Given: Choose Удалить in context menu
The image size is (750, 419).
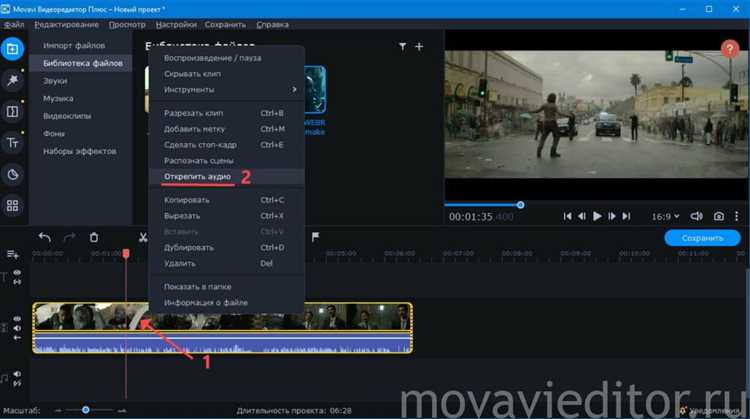Looking at the screenshot, I should click(x=227, y=263).
